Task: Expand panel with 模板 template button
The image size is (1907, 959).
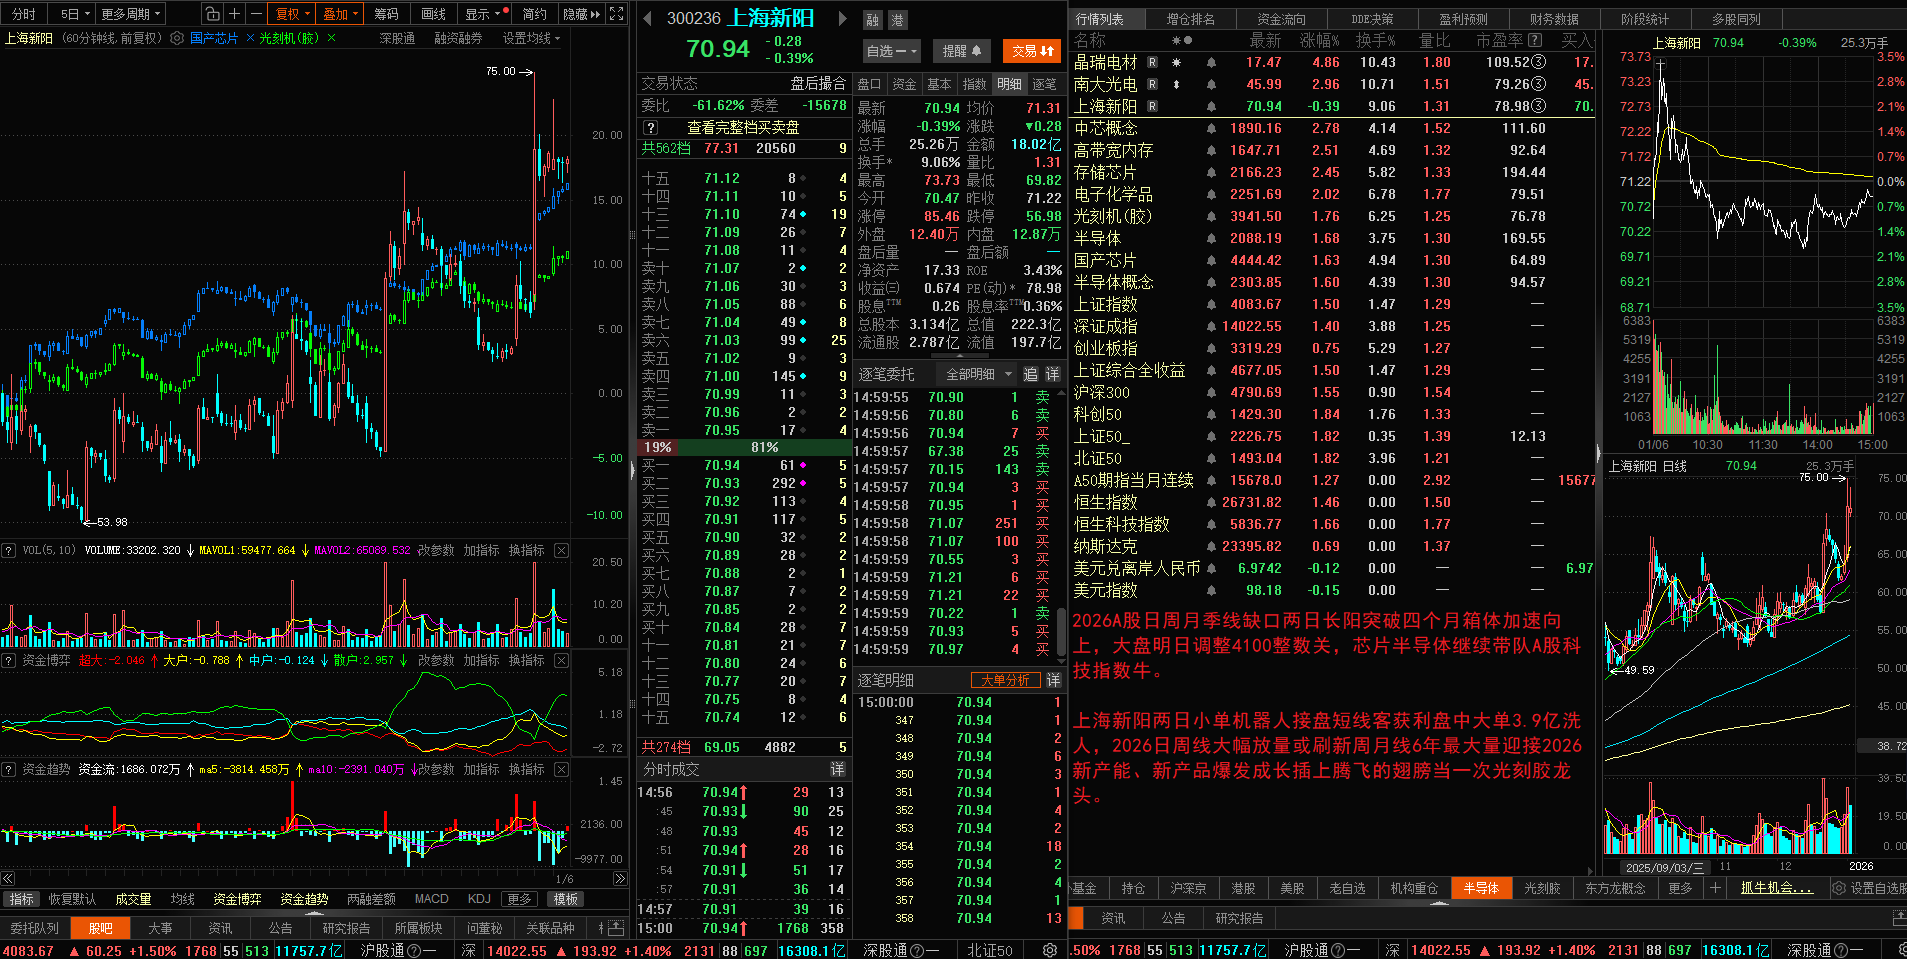Action: [x=566, y=899]
